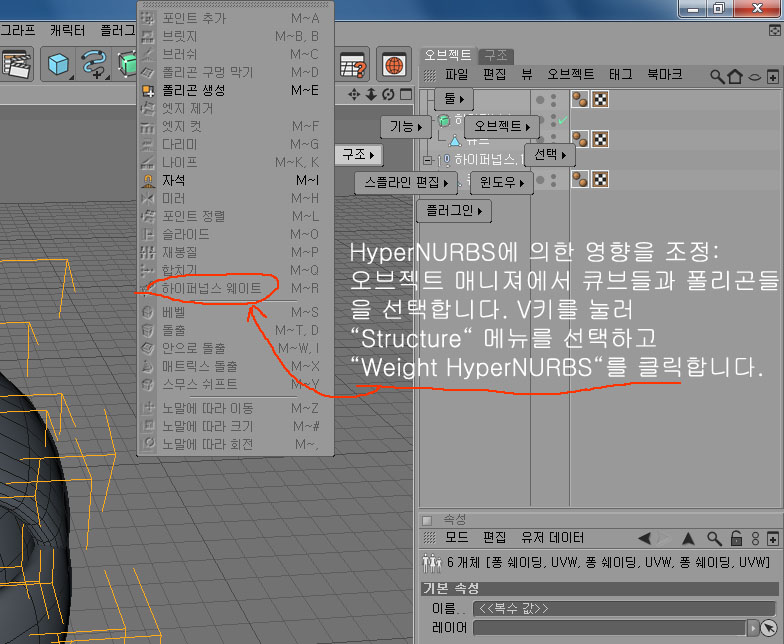Select 폴리곤 생성 menu entry
Screen dimensions: 784x644
point(235,90)
